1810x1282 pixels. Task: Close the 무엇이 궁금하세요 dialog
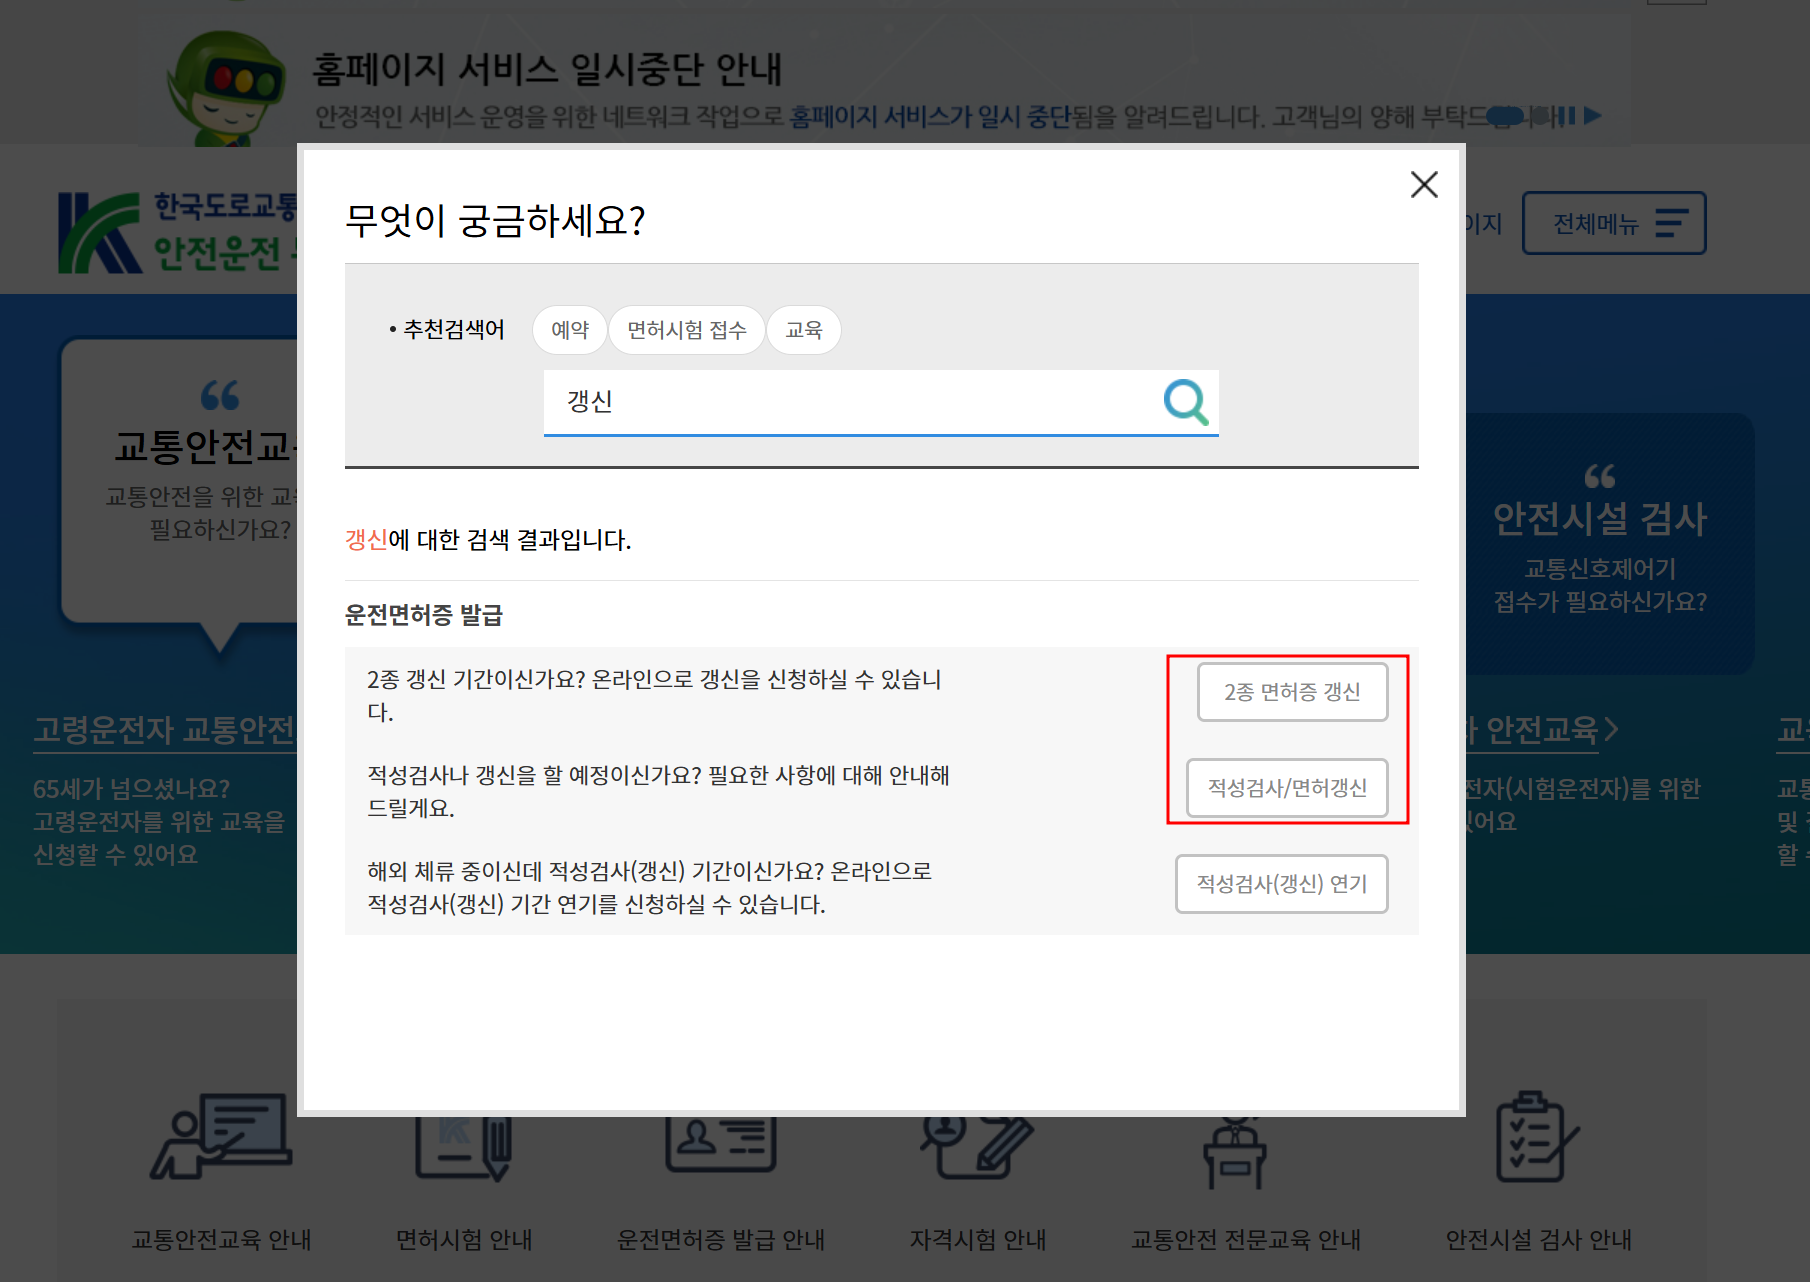point(1424,185)
